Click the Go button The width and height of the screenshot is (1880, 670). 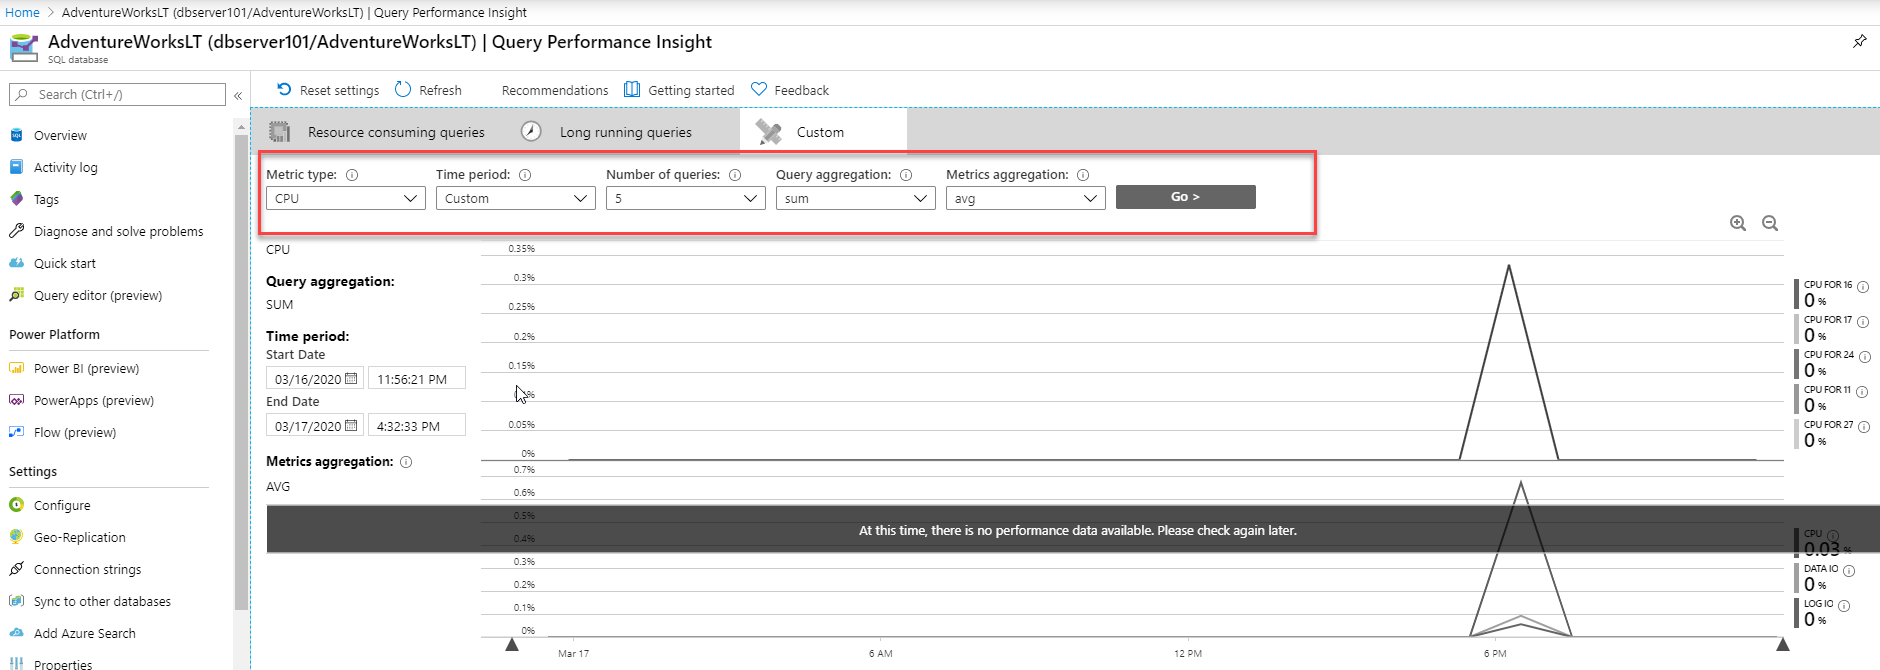pos(1185,197)
